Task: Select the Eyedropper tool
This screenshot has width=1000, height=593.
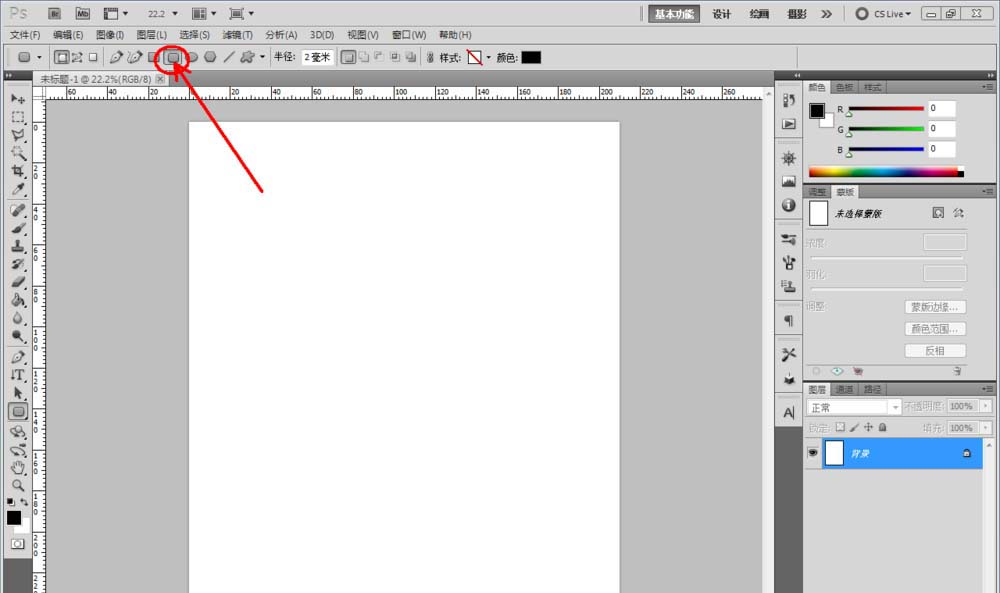Action: (x=18, y=189)
